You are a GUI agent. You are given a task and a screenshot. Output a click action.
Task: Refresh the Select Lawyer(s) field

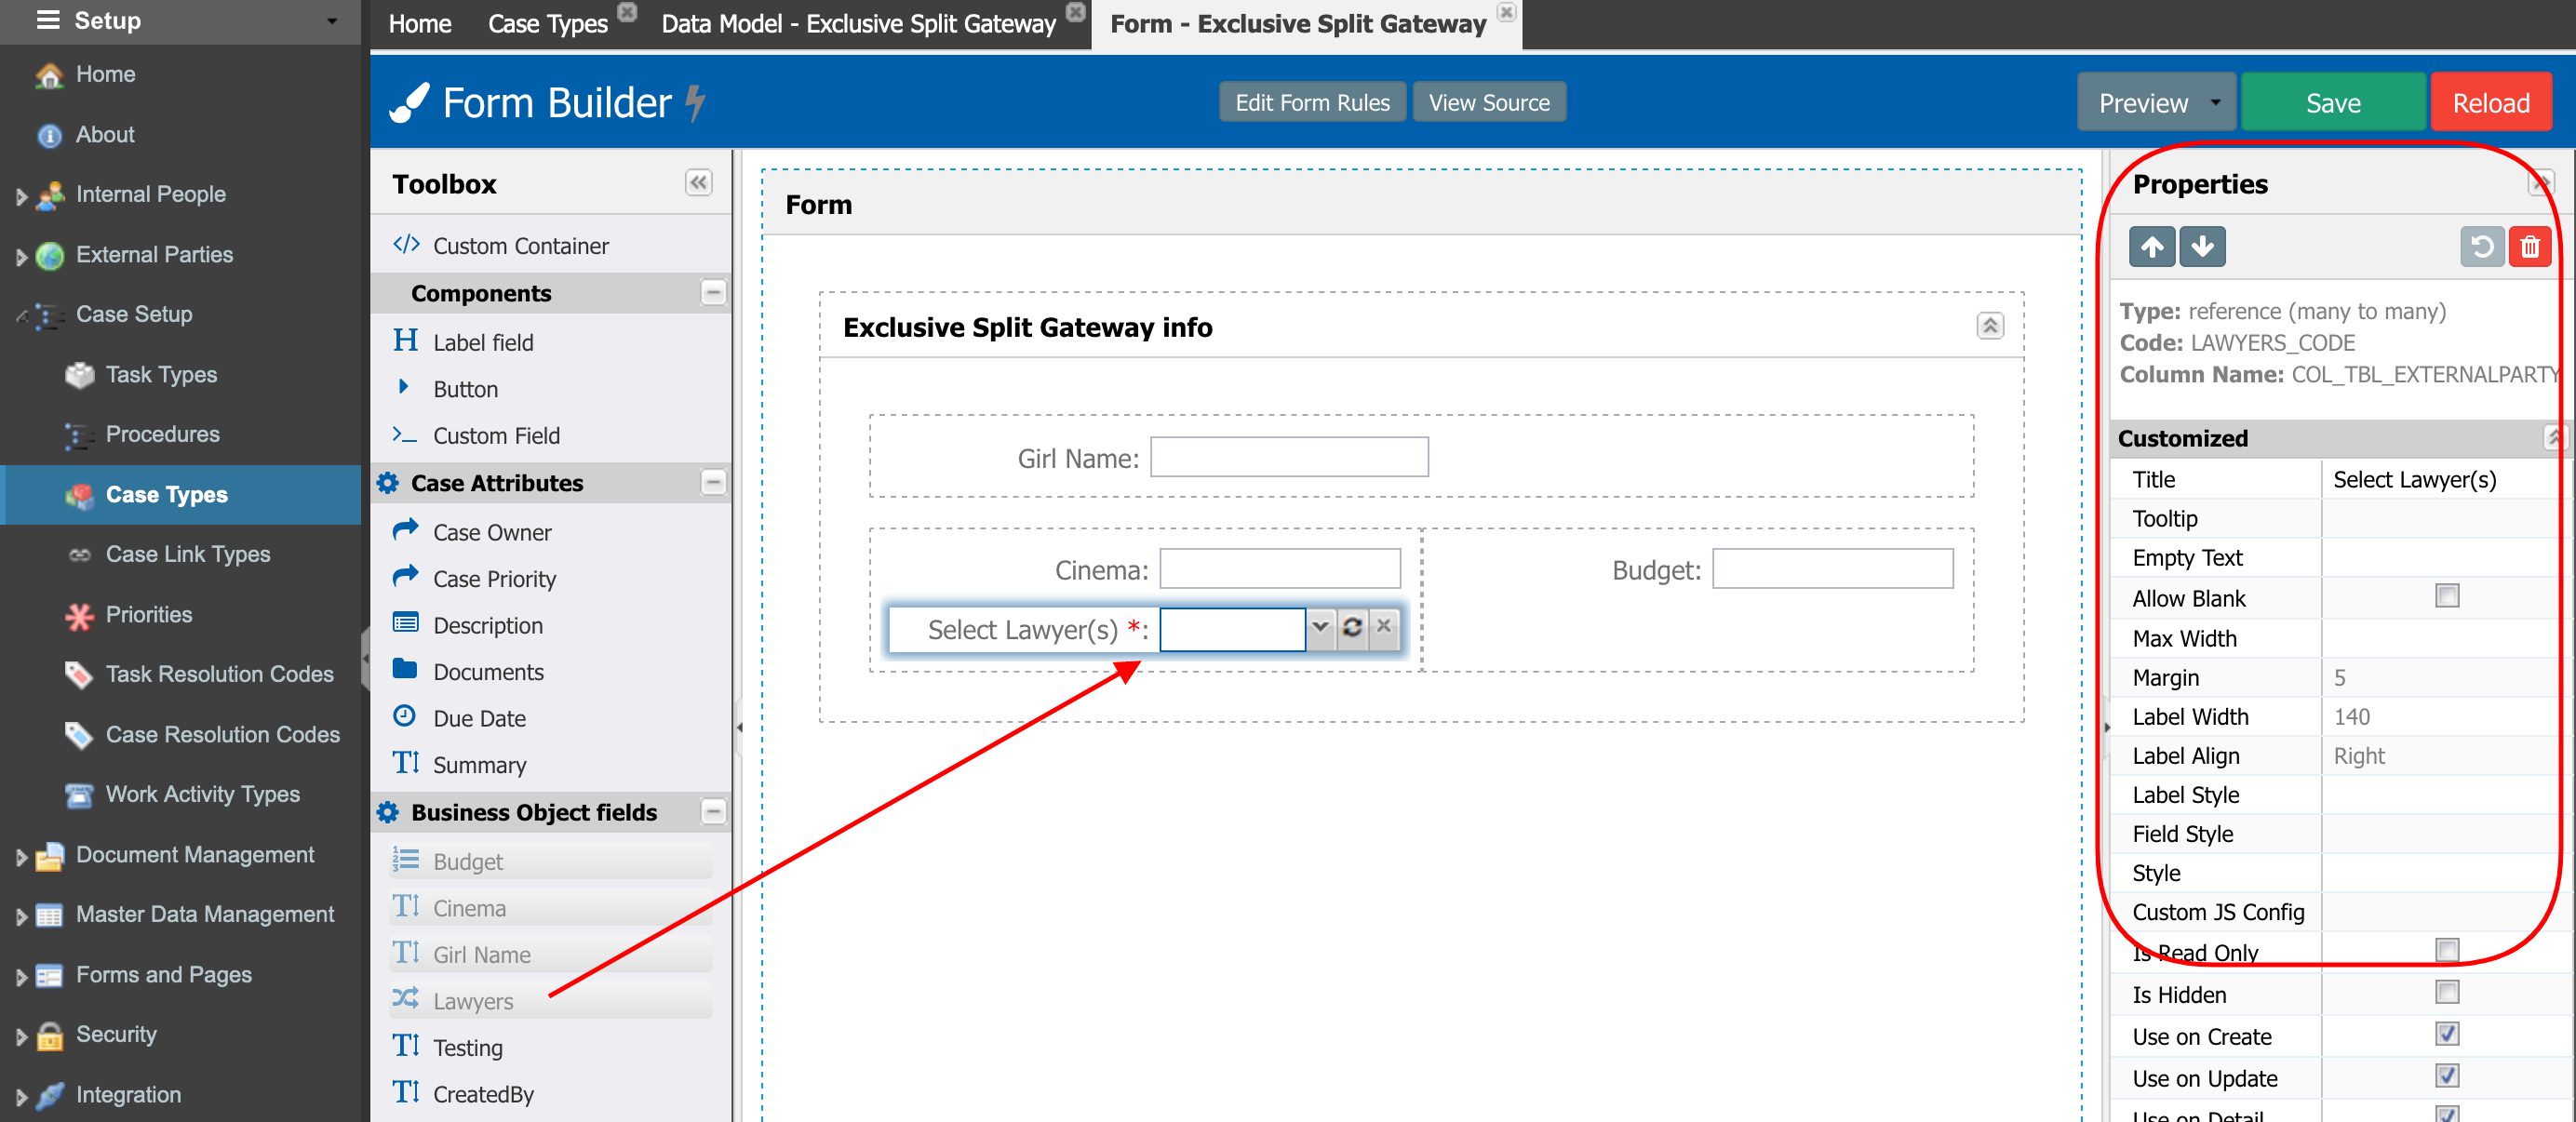click(x=1352, y=628)
